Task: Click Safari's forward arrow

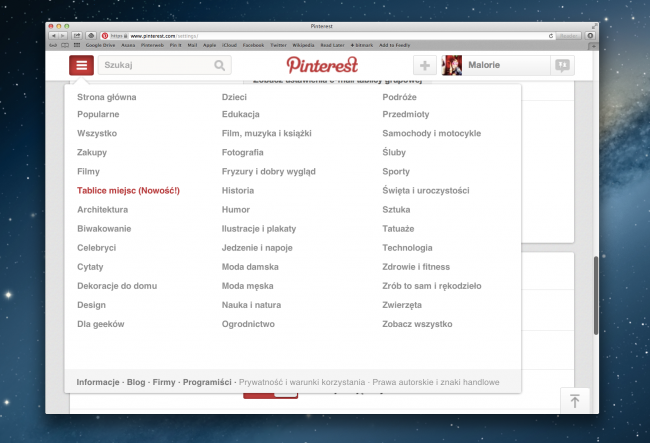Action: (63, 36)
